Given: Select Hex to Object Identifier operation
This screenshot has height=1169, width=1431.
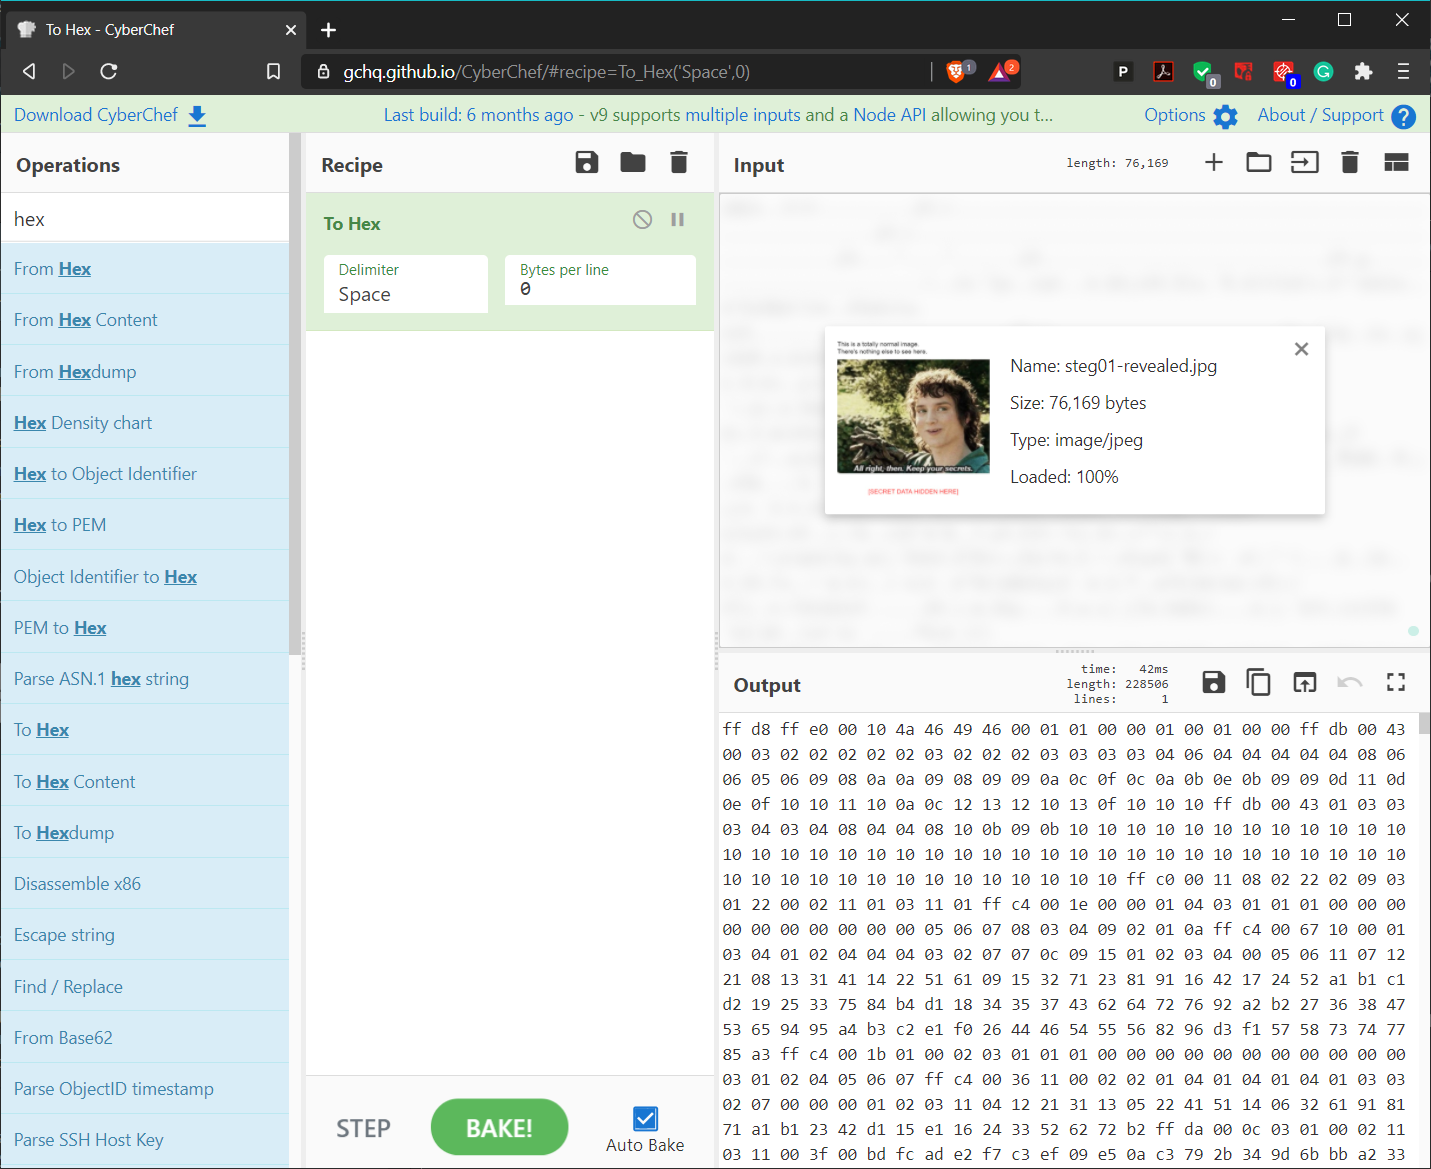Looking at the screenshot, I should pos(145,474).
